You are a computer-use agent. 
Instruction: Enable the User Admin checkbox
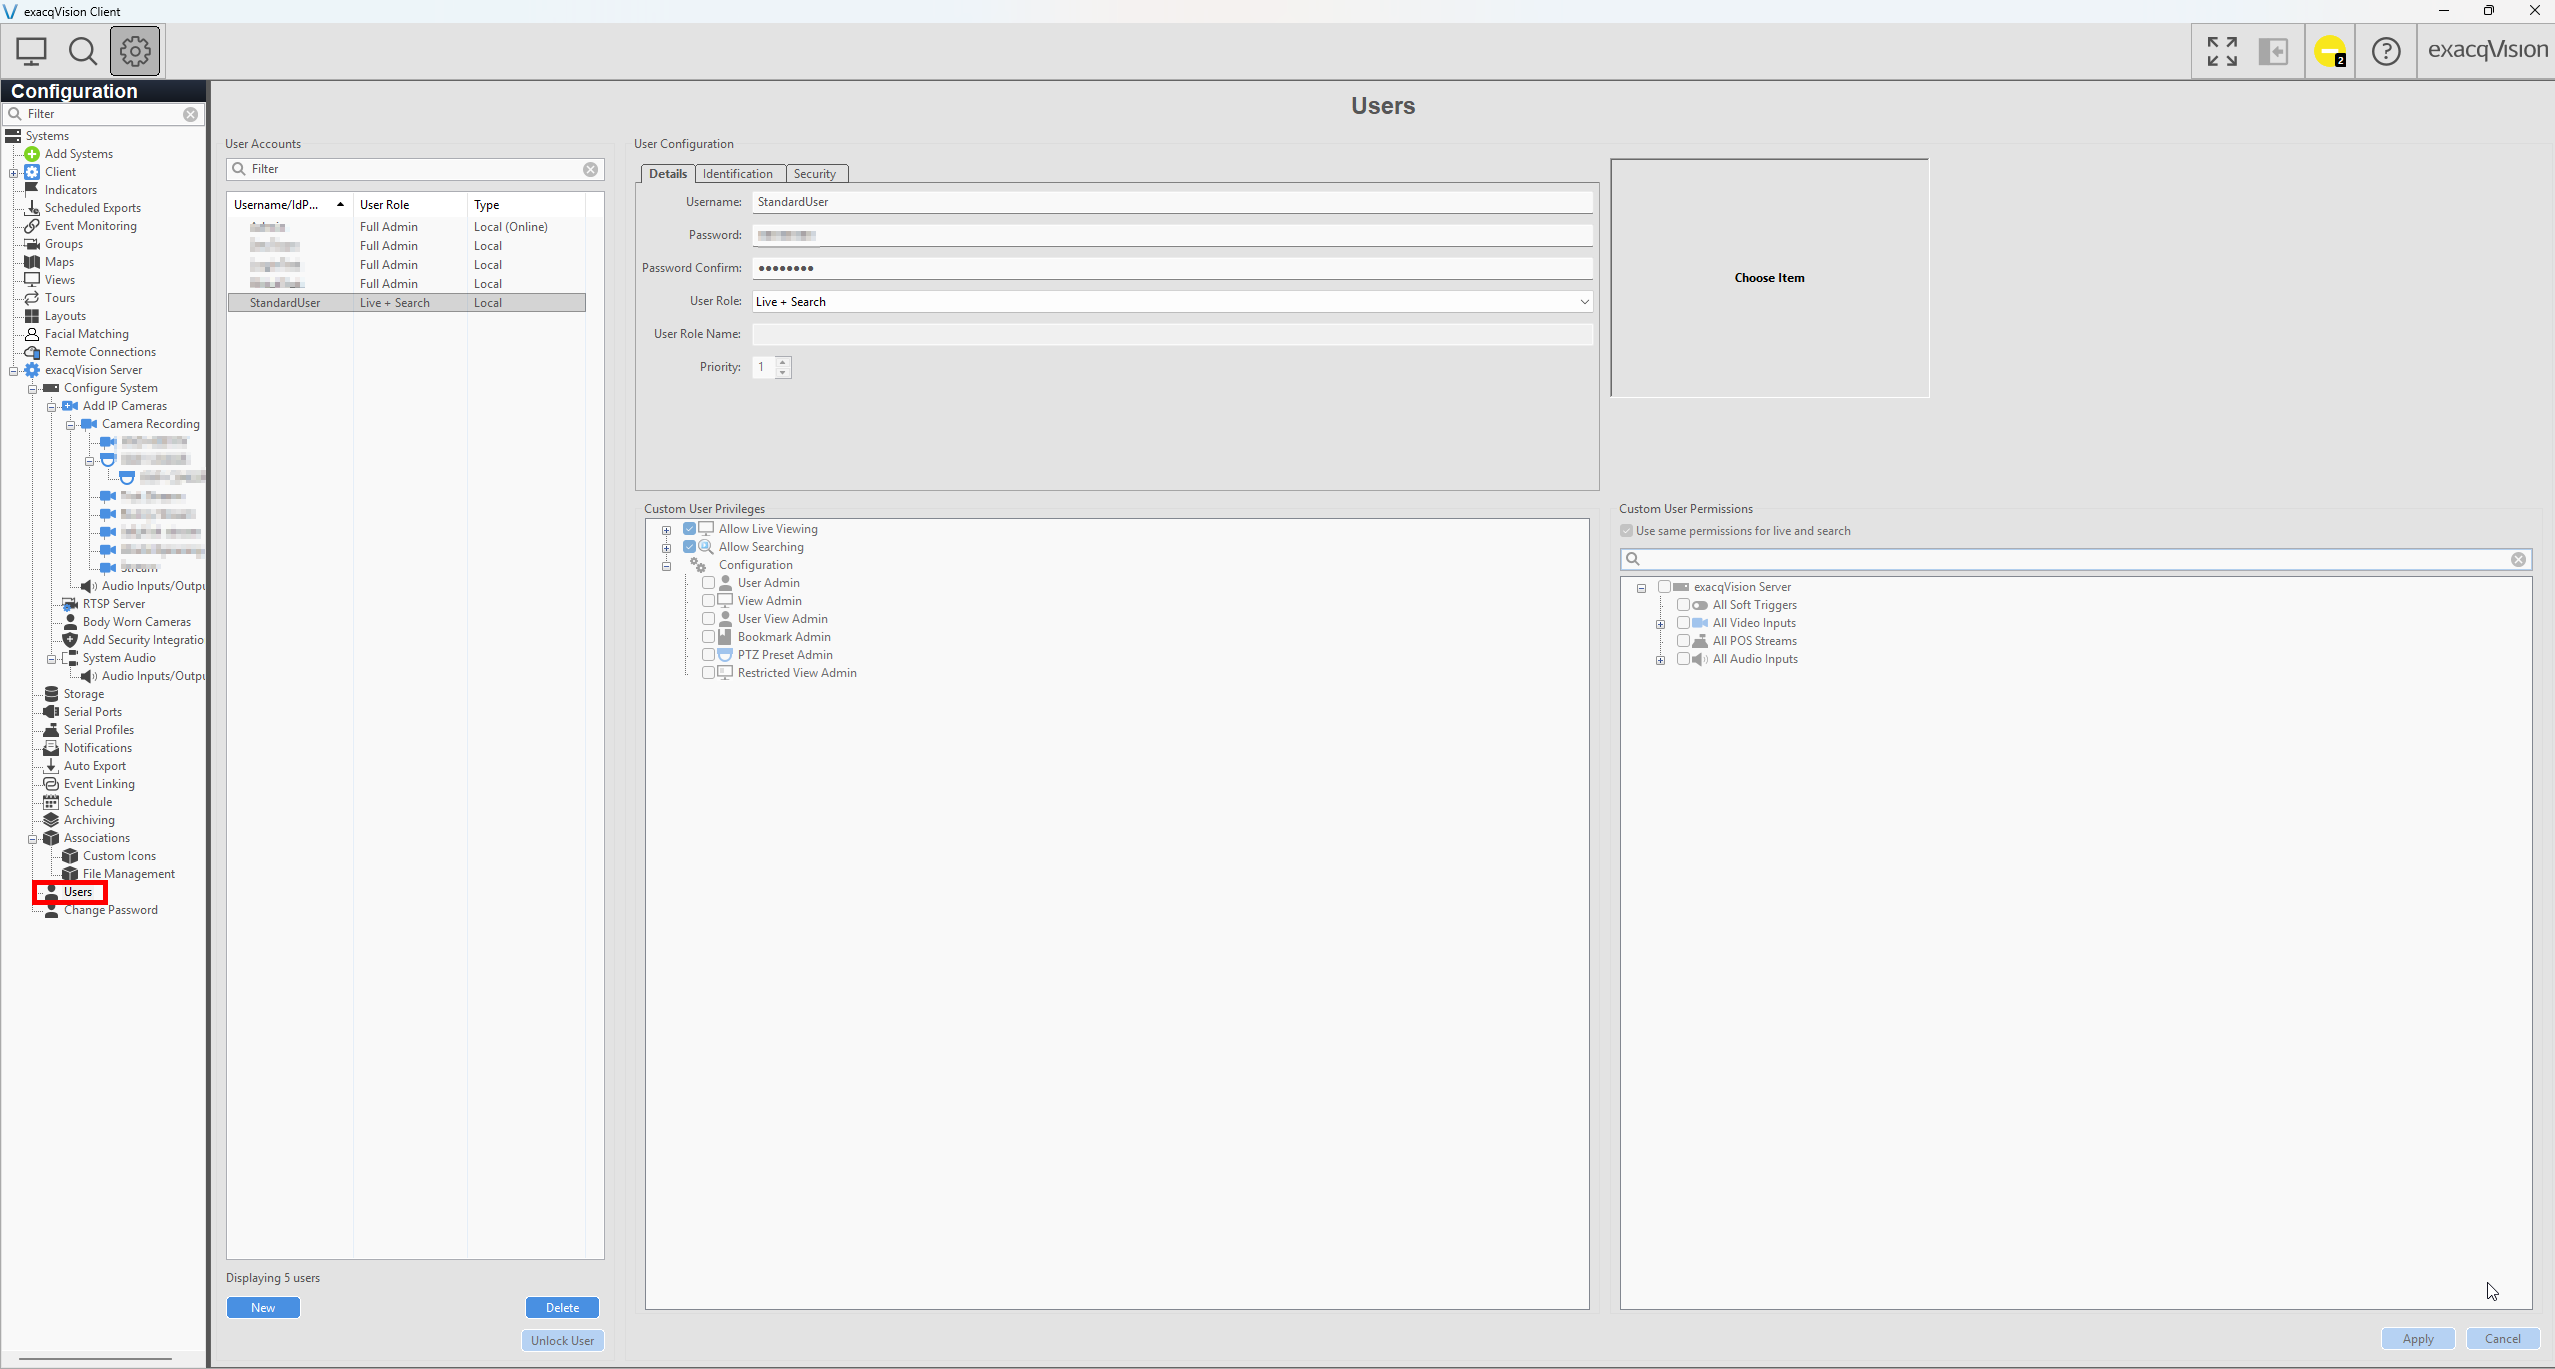(708, 583)
